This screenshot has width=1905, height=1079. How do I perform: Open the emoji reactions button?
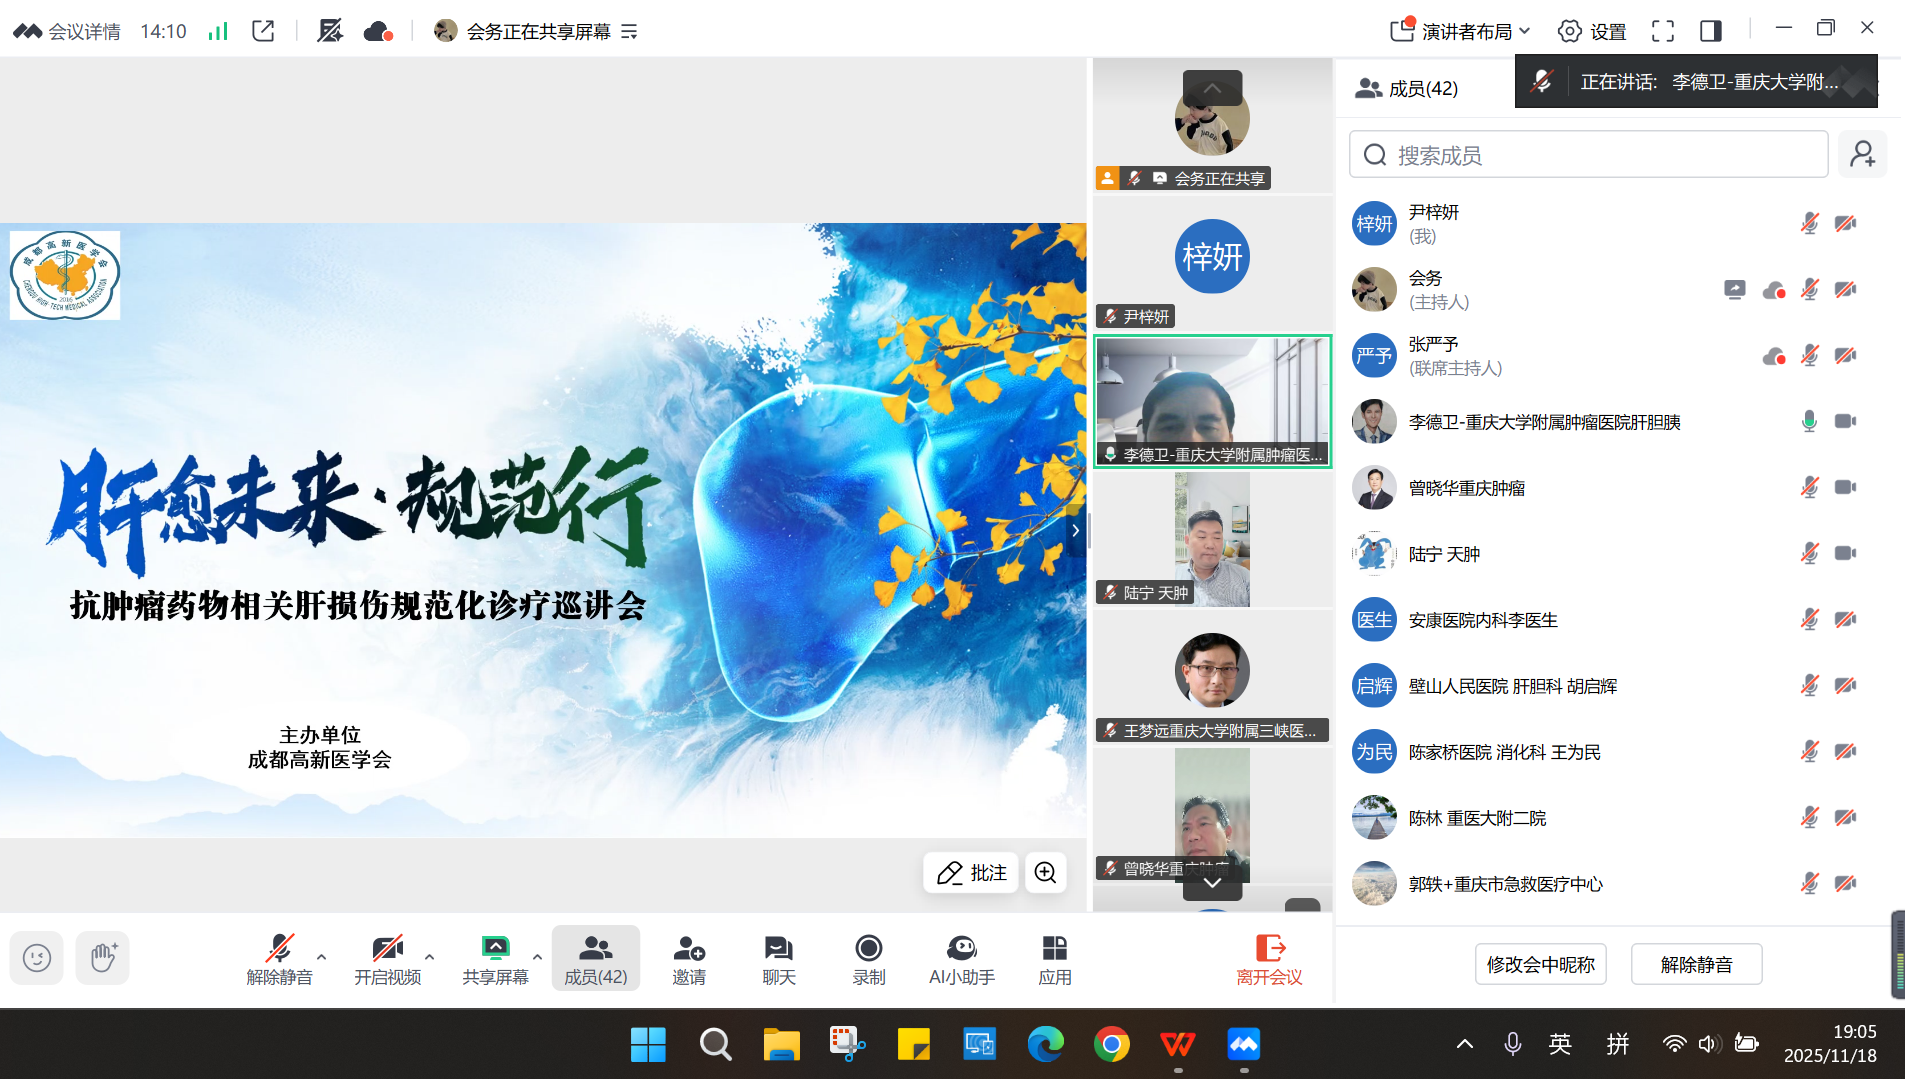37,957
